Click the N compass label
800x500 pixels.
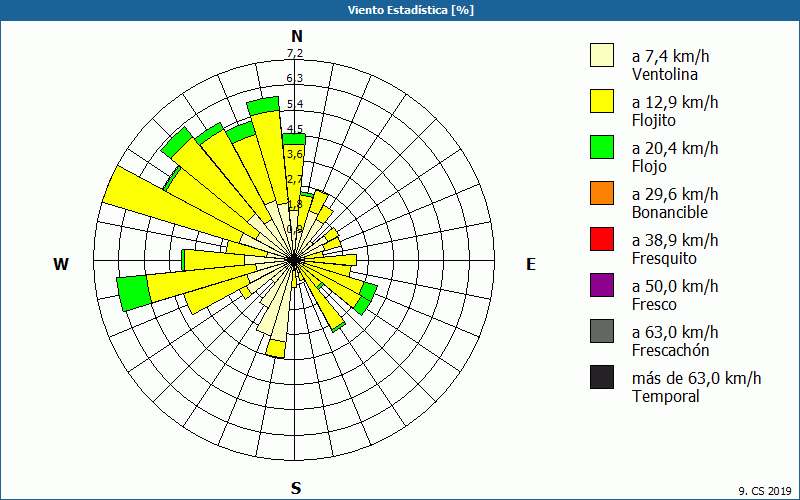(297, 36)
